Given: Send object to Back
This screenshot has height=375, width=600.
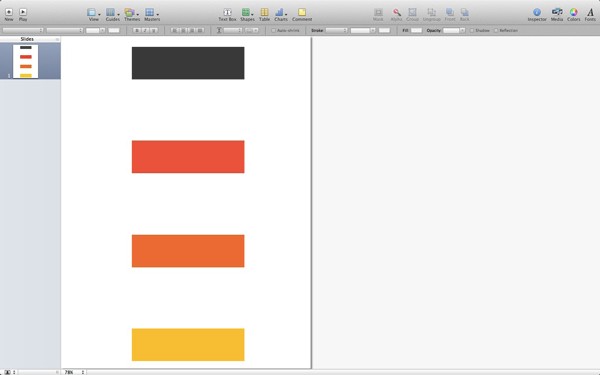Looking at the screenshot, I should coord(465,15).
